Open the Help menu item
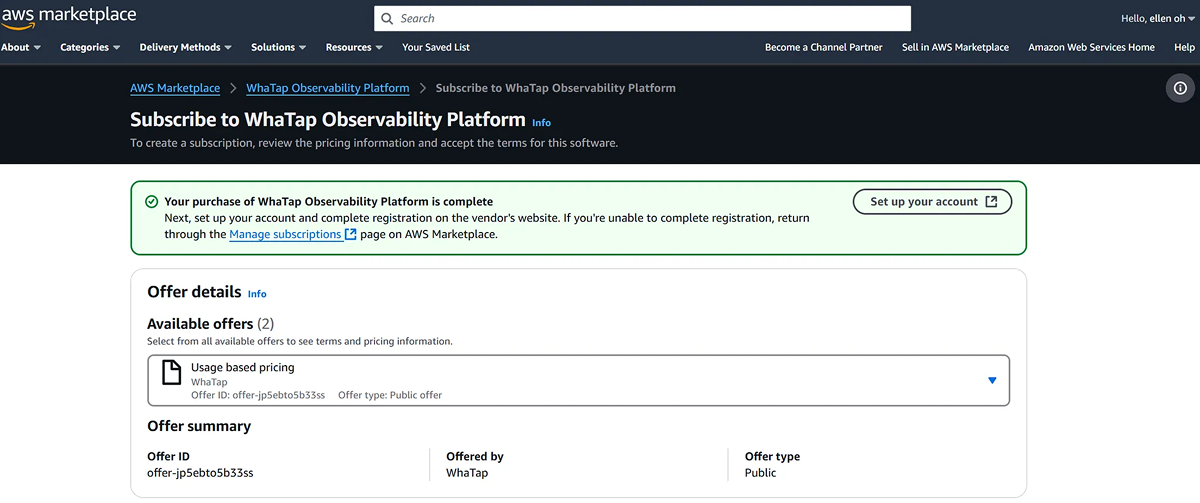Viewport: 1200px width, 503px height. point(1185,47)
